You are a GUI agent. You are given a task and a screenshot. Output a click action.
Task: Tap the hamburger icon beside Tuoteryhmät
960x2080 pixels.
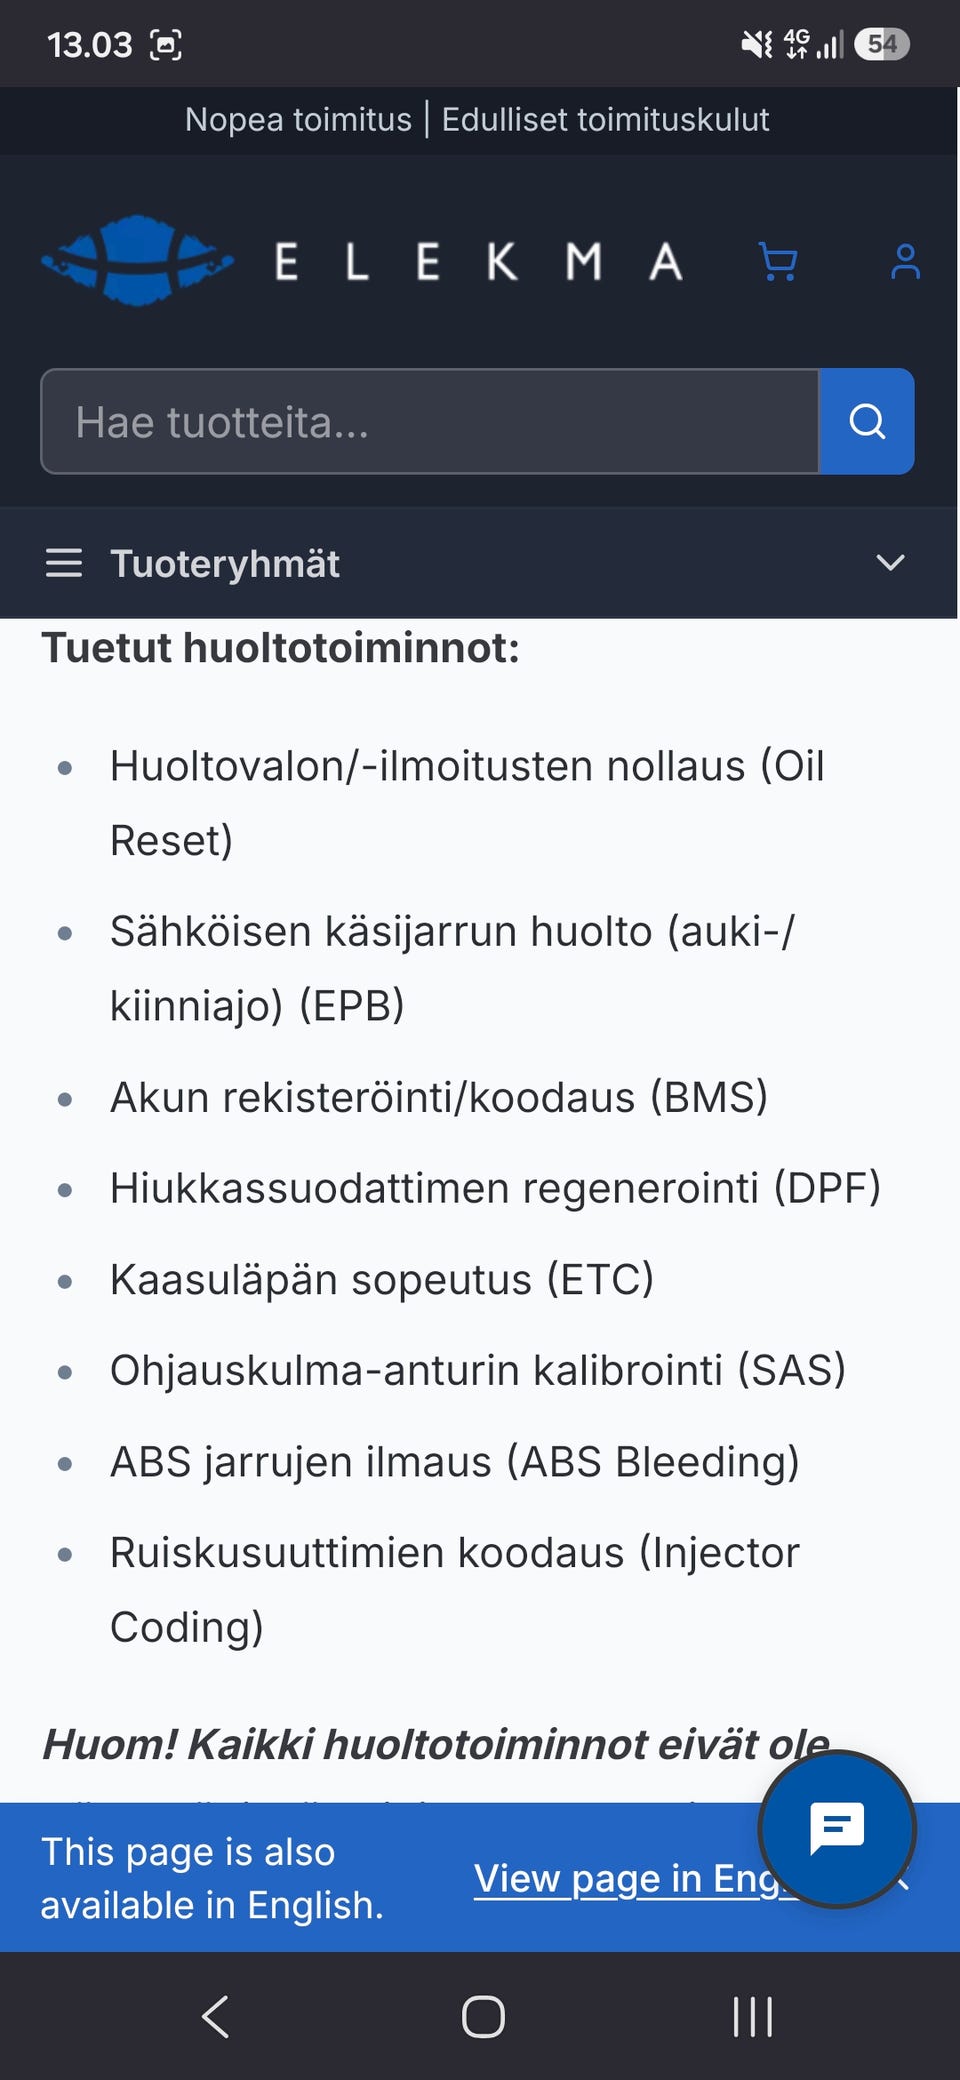[x=64, y=563]
